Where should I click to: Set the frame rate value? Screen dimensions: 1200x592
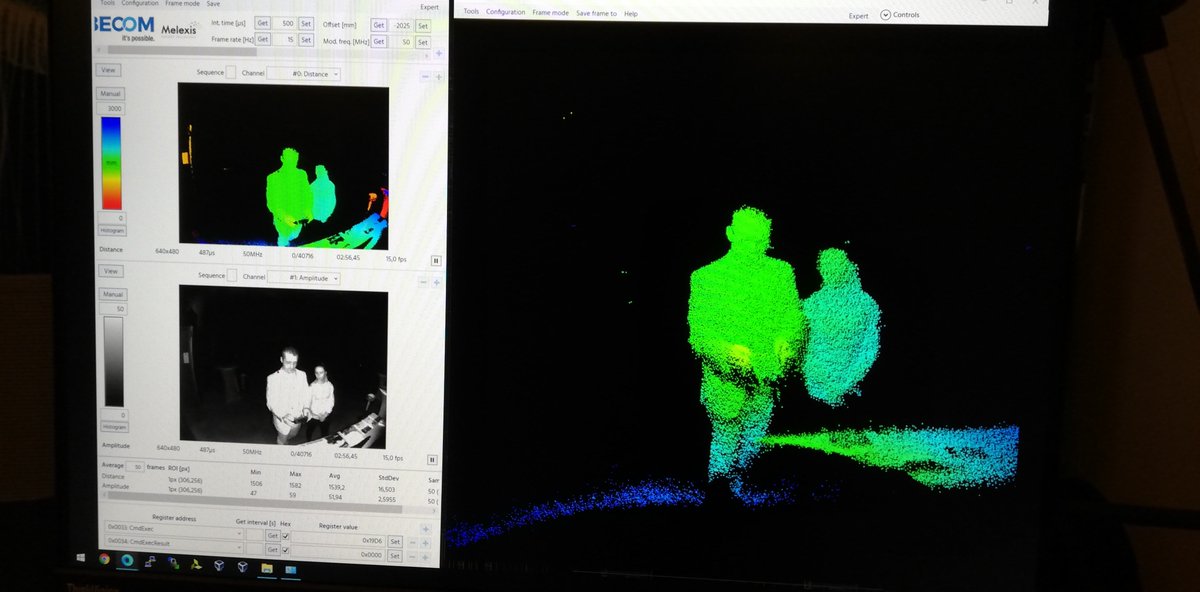pyautogui.click(x=305, y=40)
